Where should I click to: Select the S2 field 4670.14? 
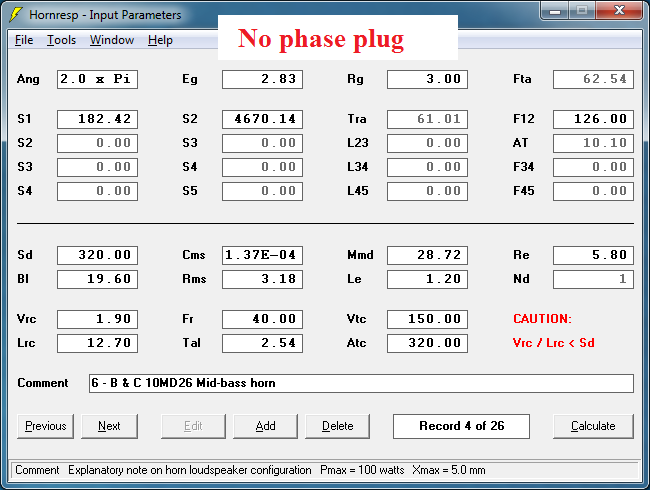262,119
